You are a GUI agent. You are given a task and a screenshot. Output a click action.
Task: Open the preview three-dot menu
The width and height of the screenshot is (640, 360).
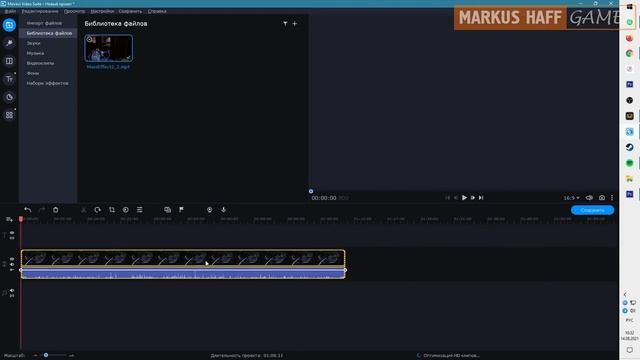(612, 198)
